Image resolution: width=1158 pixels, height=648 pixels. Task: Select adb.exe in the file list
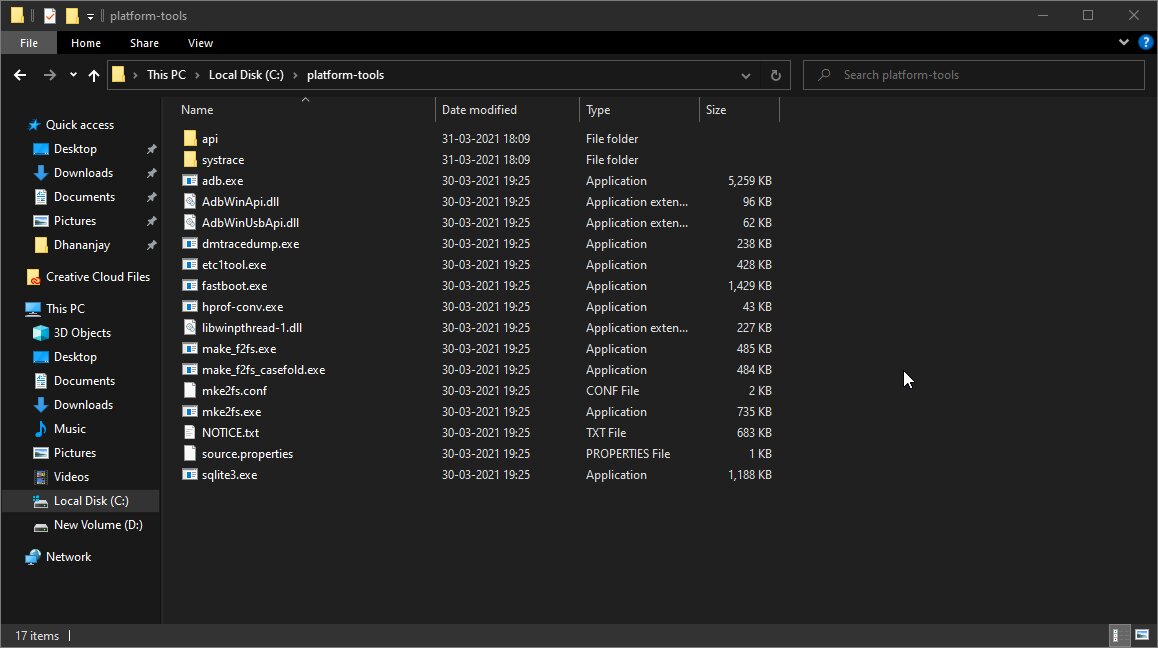coord(220,180)
